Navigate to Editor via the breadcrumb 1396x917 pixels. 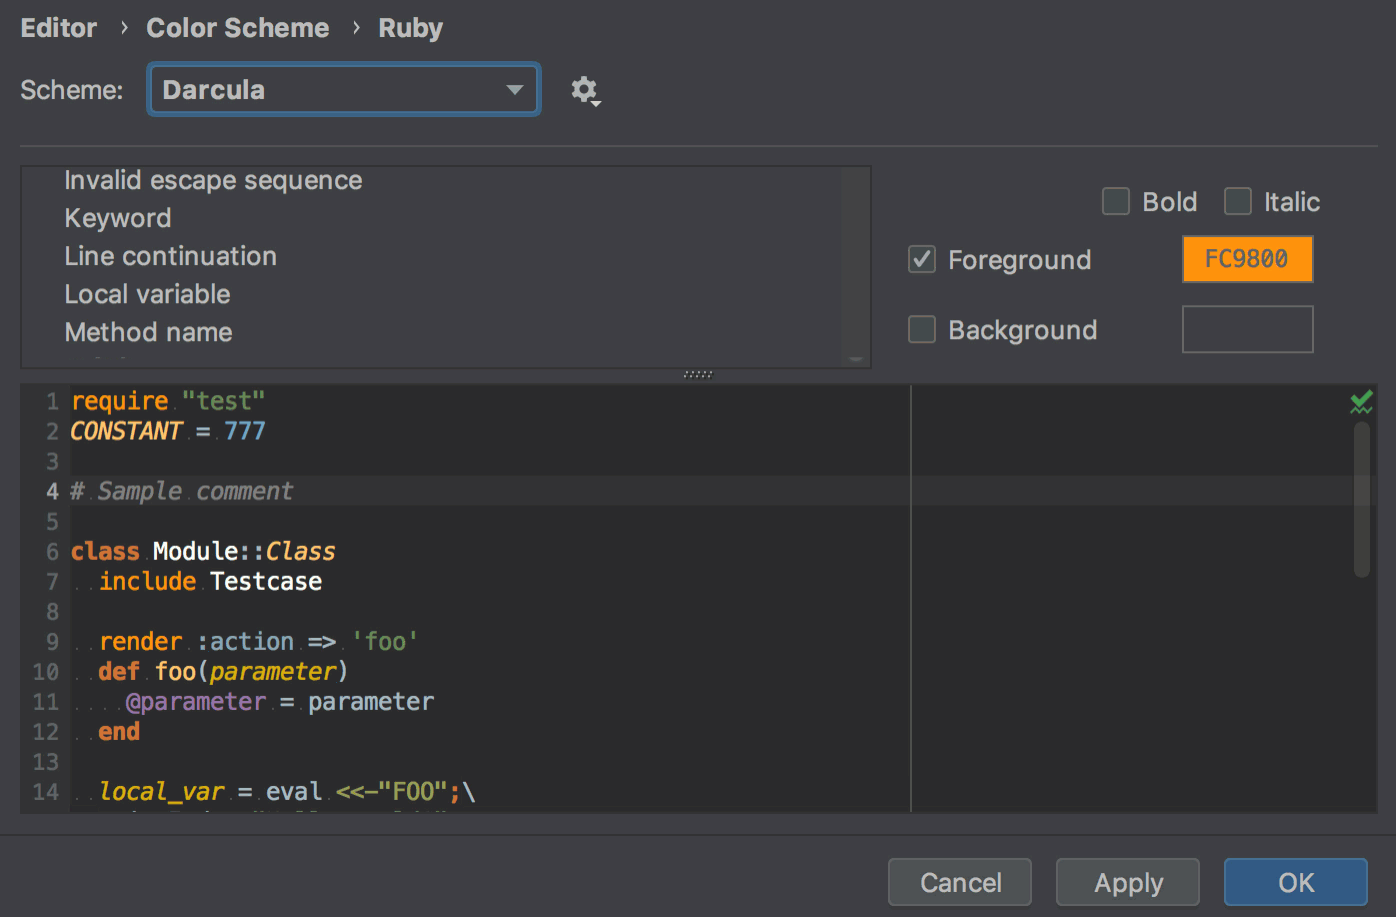coord(58,27)
